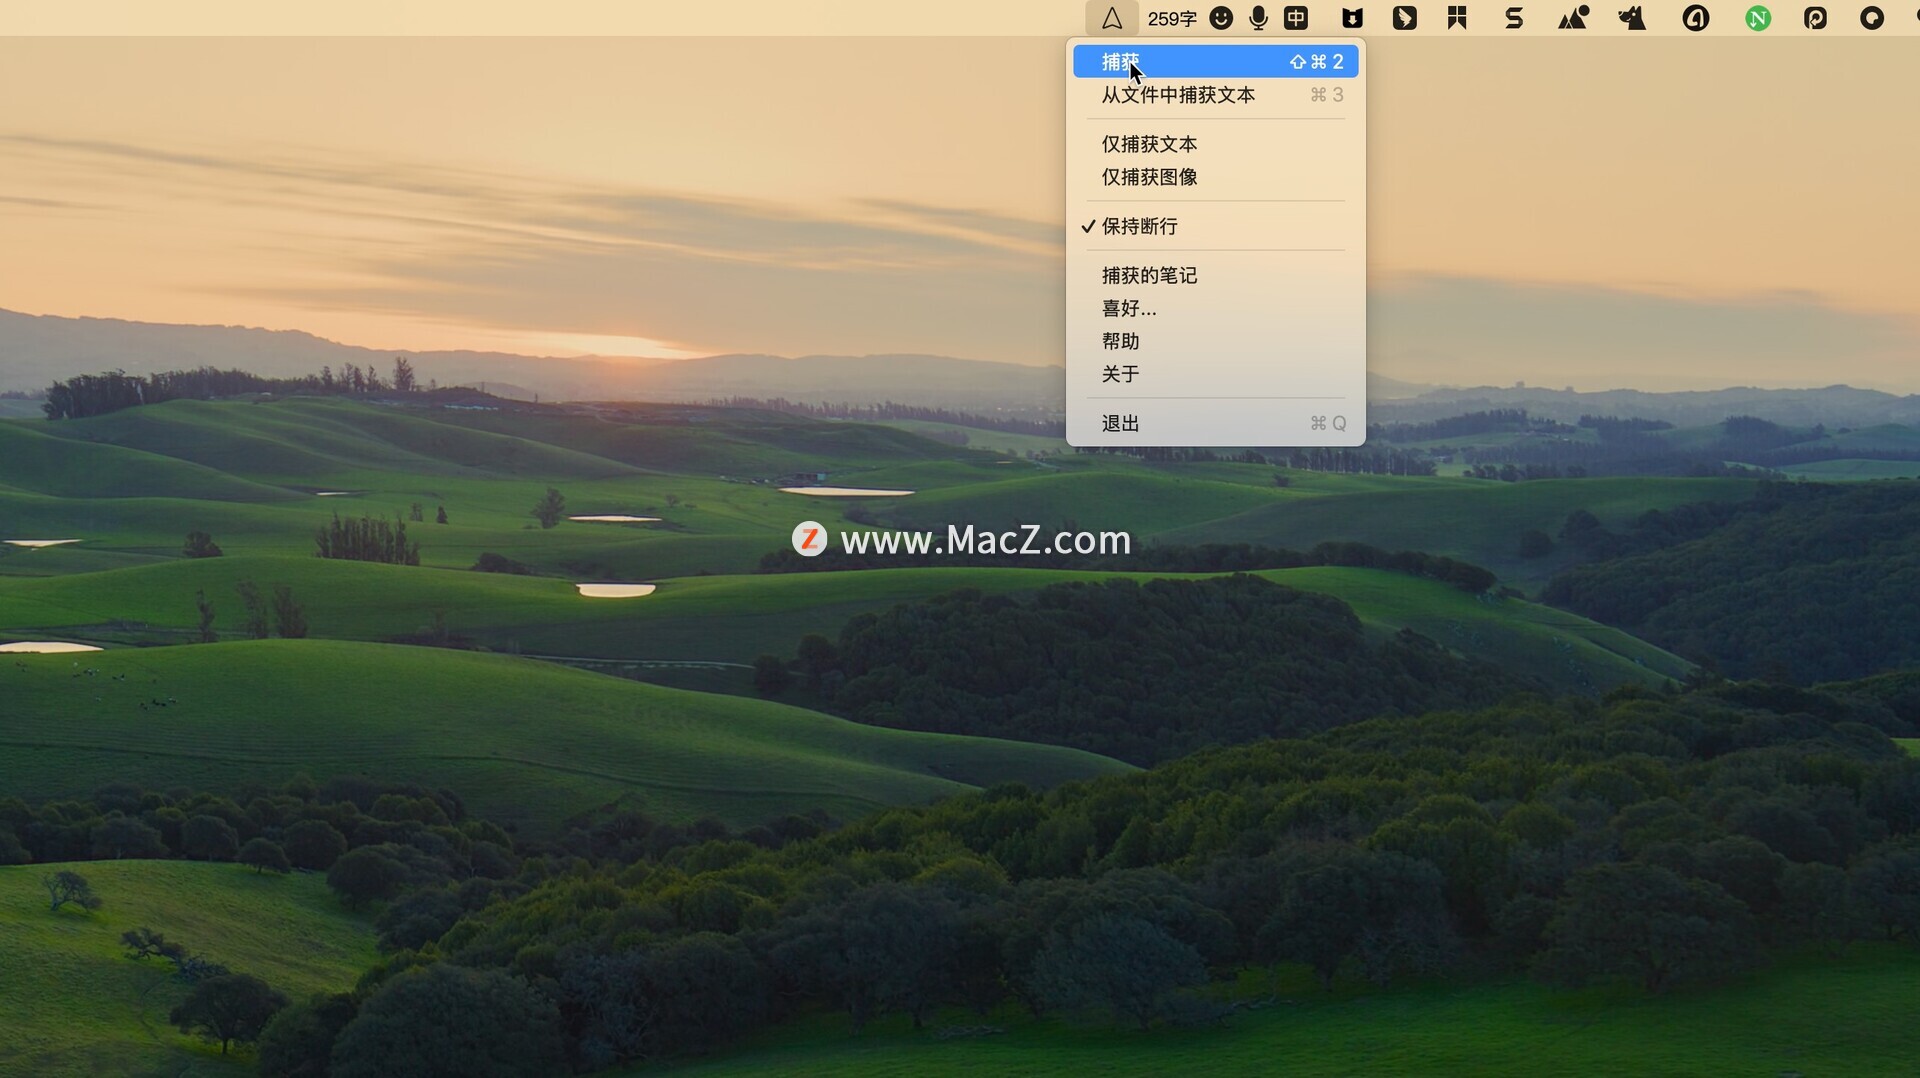Choose 仅捕获文本 option

(1215, 144)
